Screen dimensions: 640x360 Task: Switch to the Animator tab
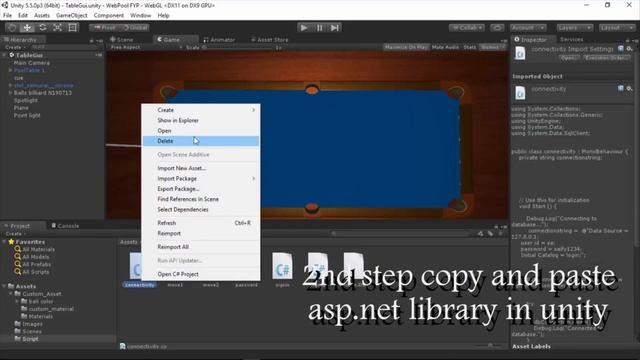pyautogui.click(x=219, y=40)
